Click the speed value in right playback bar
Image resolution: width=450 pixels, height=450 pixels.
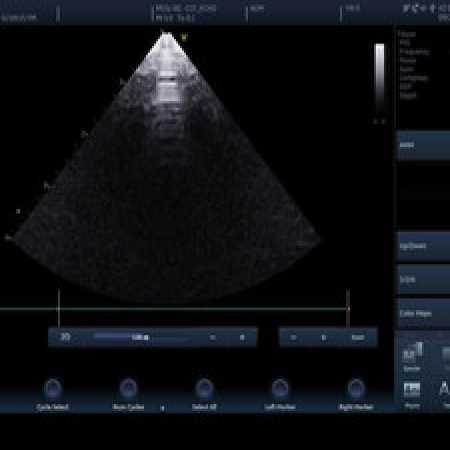[x=358, y=337]
